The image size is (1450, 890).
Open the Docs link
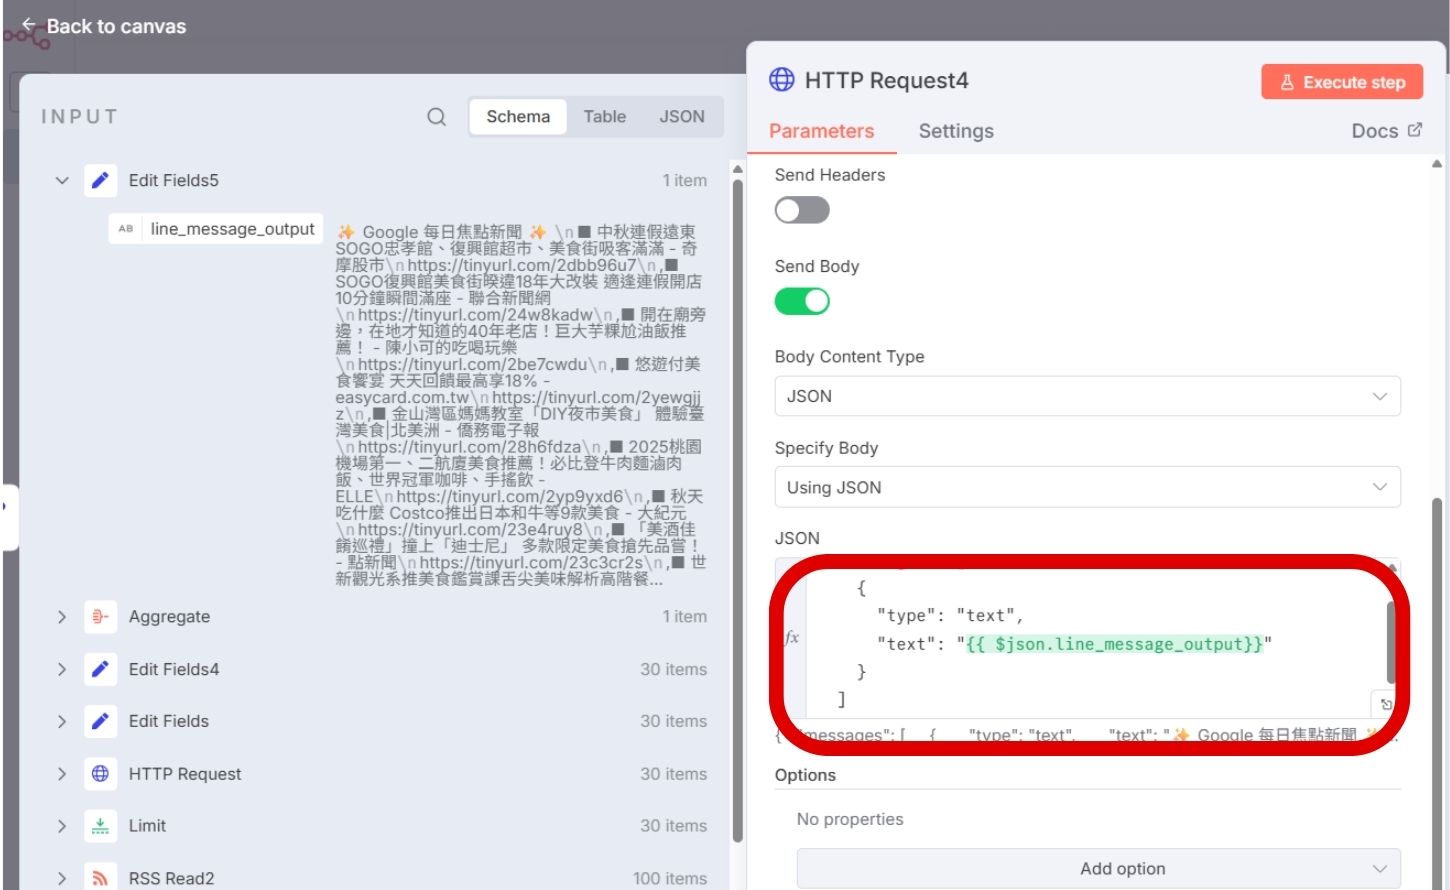[1385, 131]
